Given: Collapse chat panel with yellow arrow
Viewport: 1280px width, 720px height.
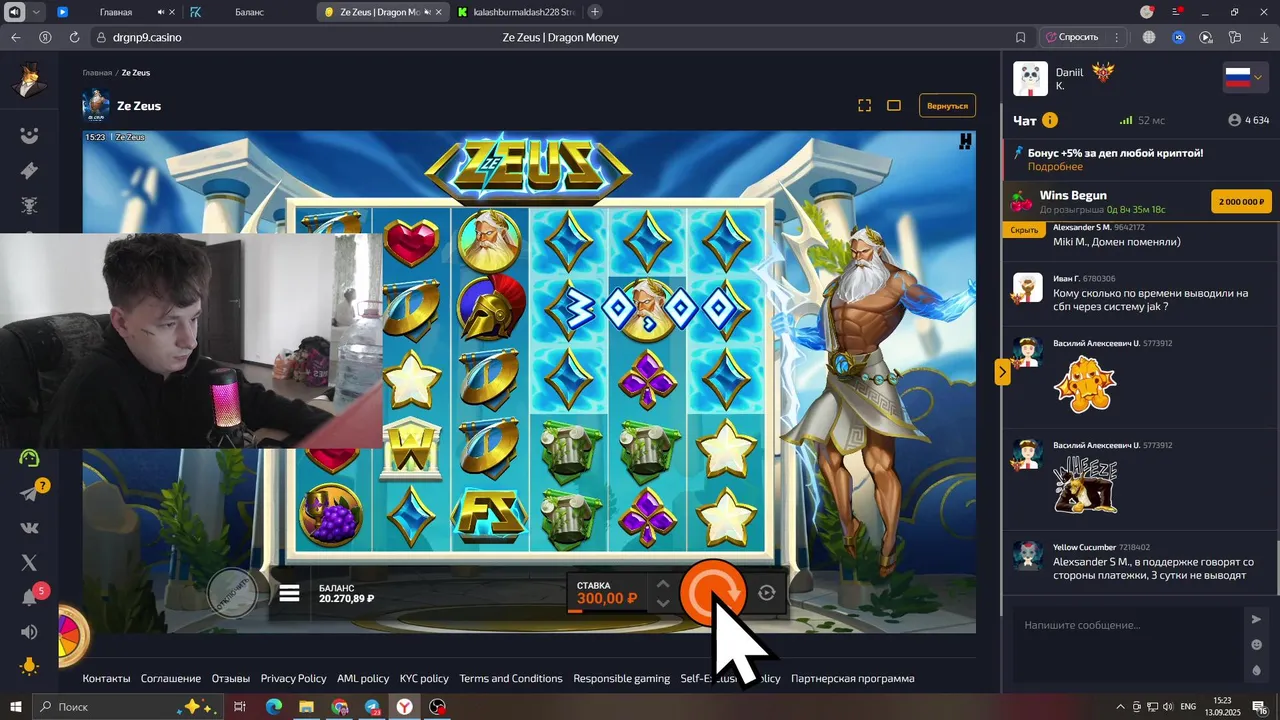Looking at the screenshot, I should [x=1002, y=372].
